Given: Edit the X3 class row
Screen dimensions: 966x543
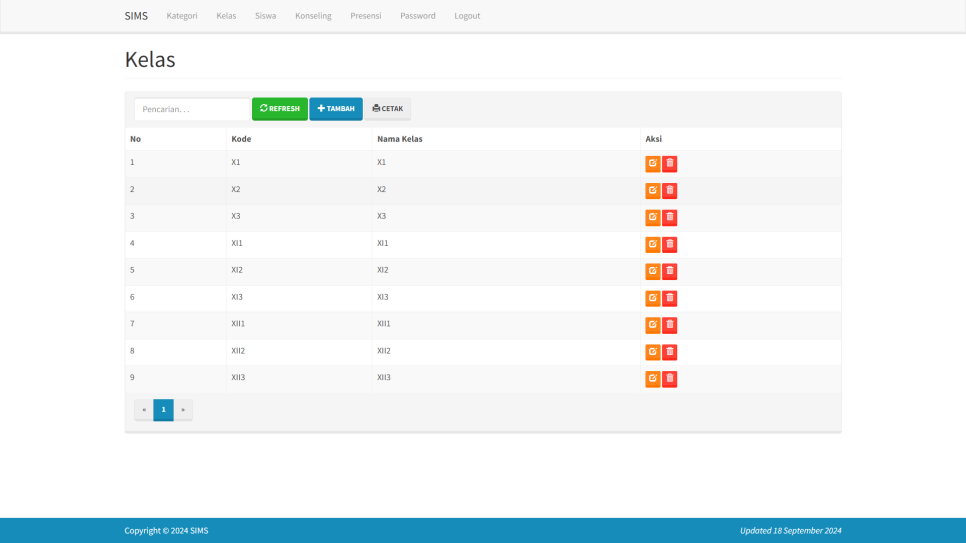Looking at the screenshot, I should 652,218.
